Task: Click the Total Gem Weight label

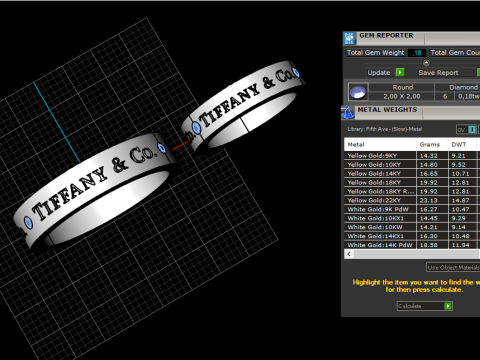Action: tap(375, 53)
